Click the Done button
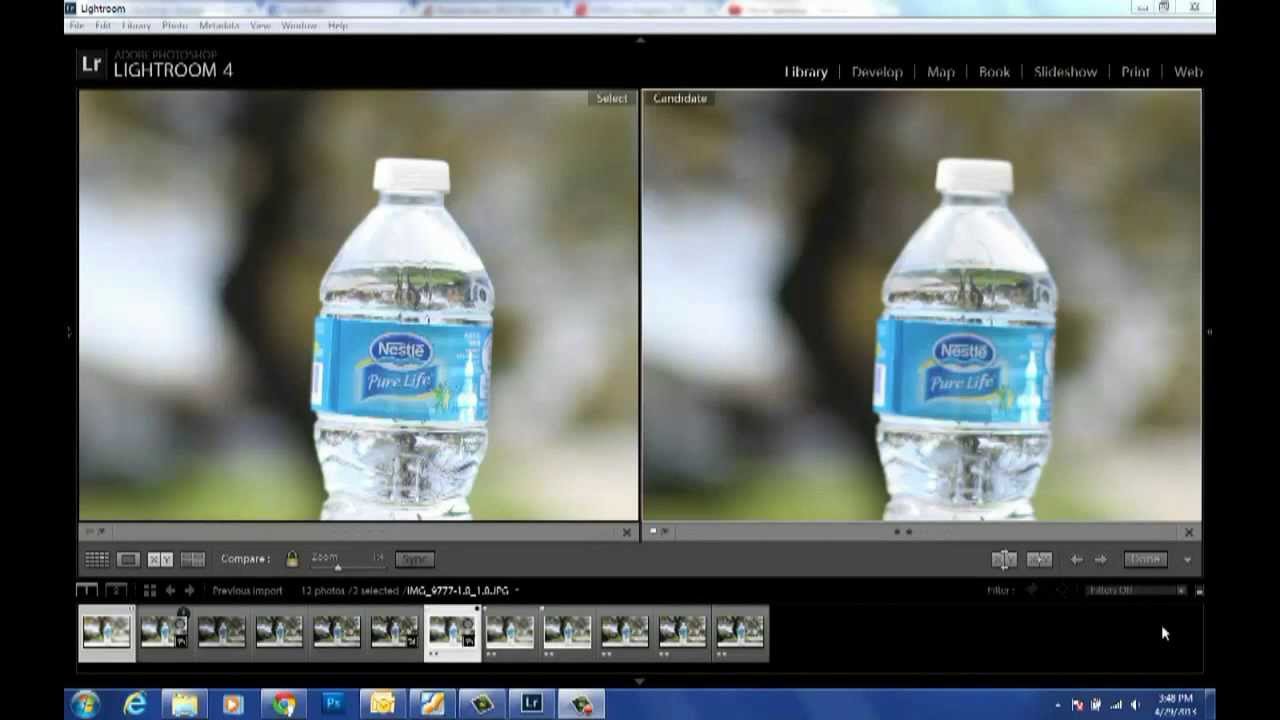This screenshot has width=1280, height=720. (x=1145, y=560)
